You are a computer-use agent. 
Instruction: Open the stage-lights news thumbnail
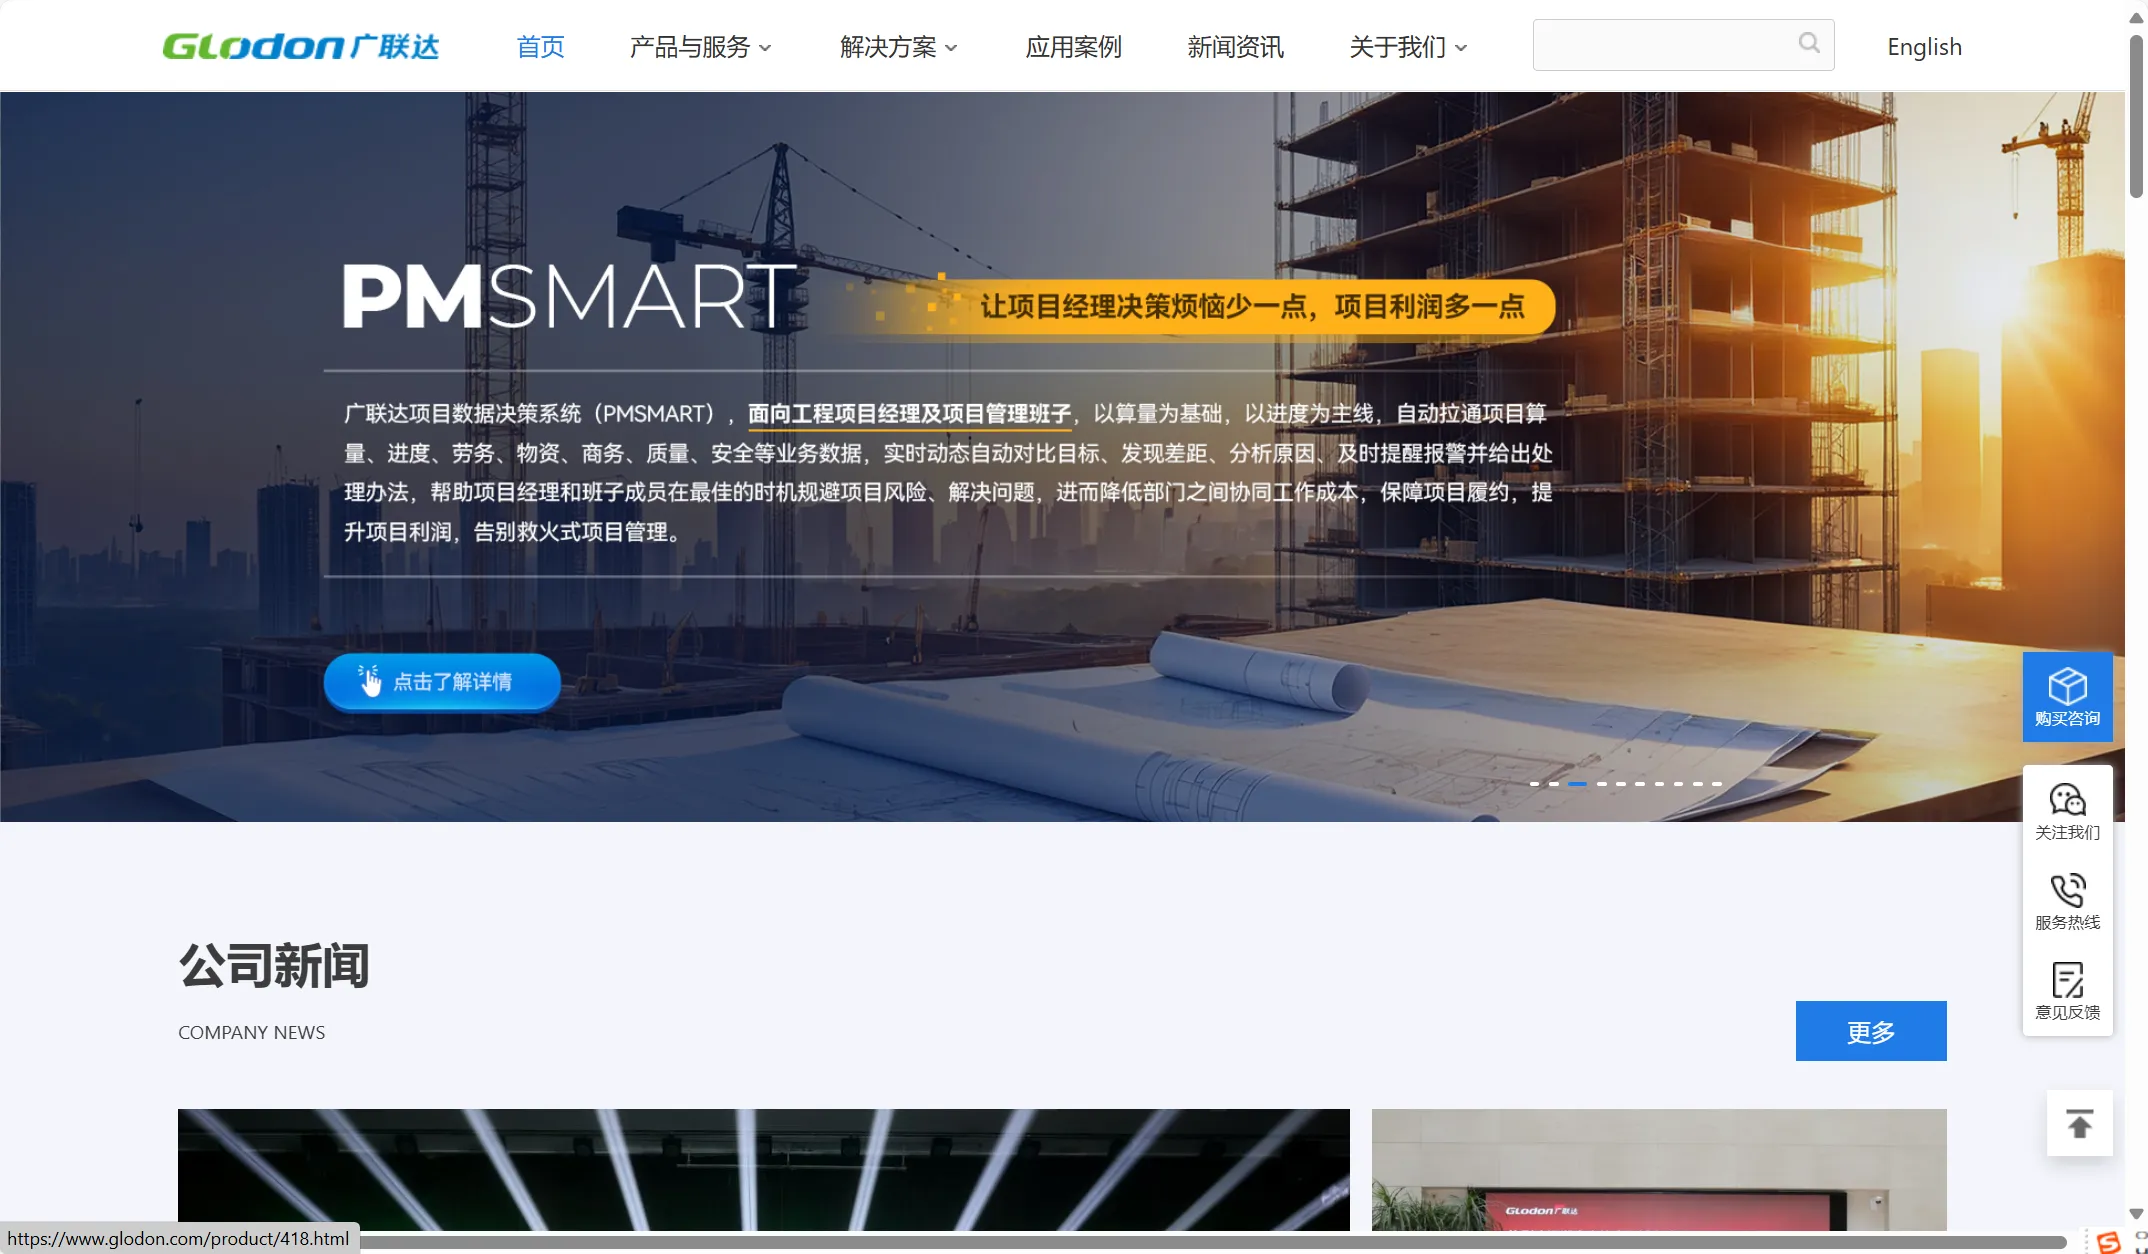pyautogui.click(x=763, y=1169)
